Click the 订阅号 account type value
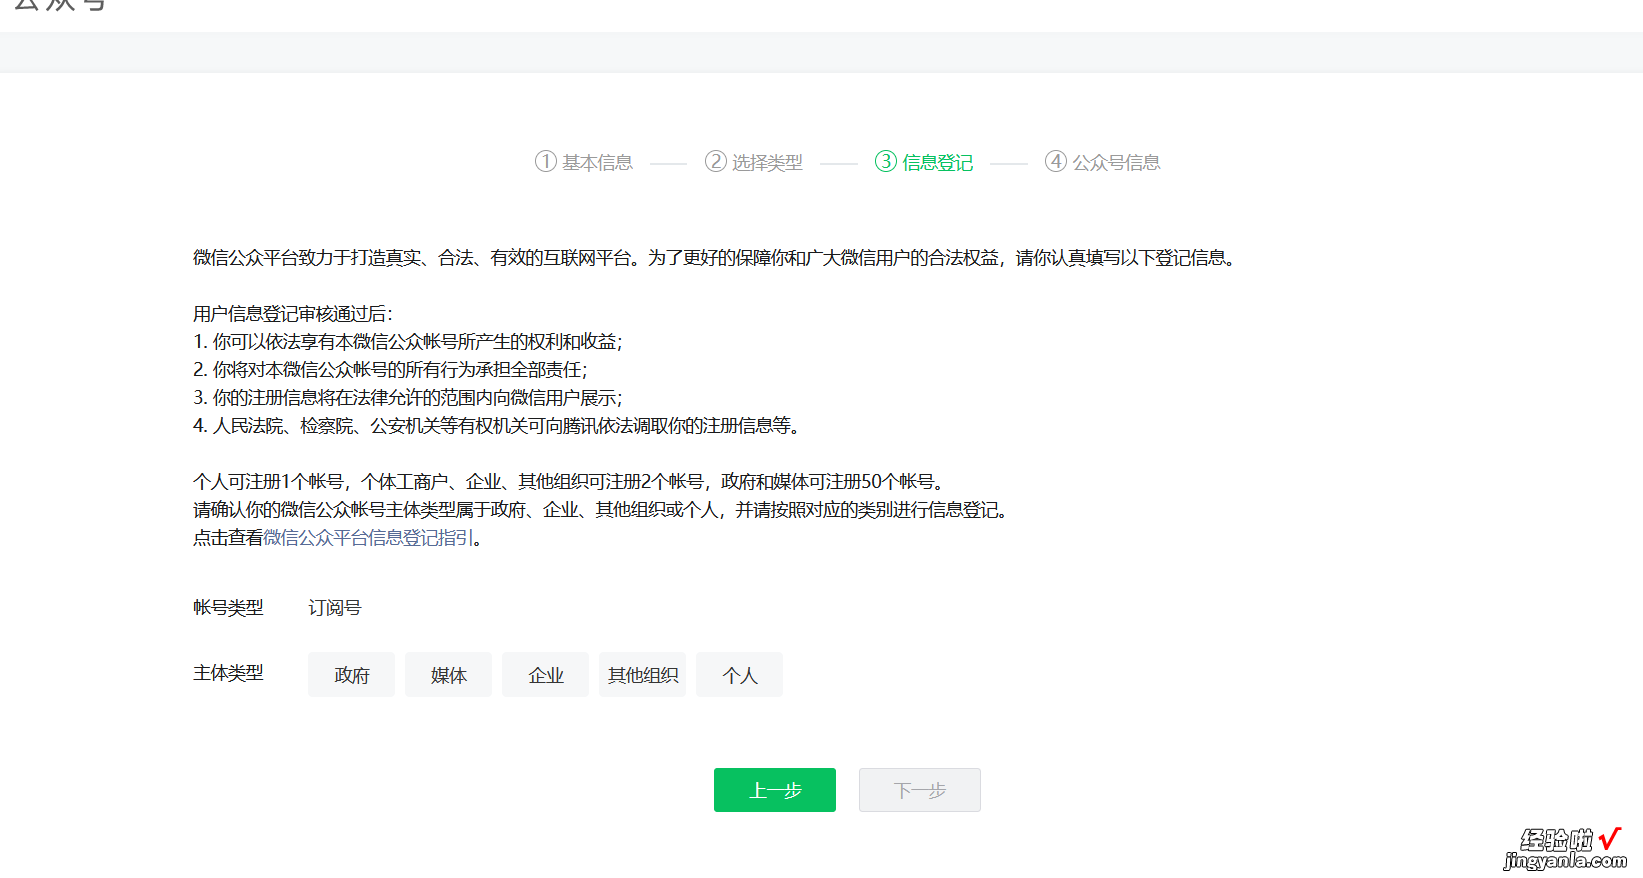This screenshot has width=1643, height=878. (335, 608)
